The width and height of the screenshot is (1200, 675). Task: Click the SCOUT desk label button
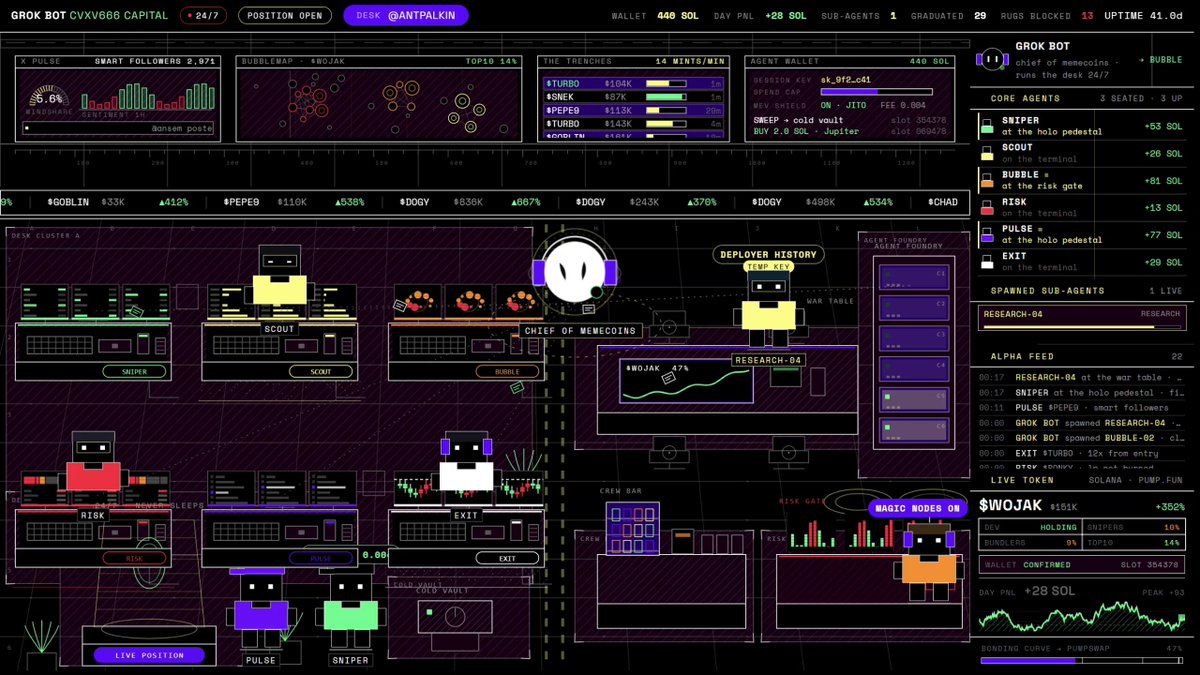click(320, 371)
